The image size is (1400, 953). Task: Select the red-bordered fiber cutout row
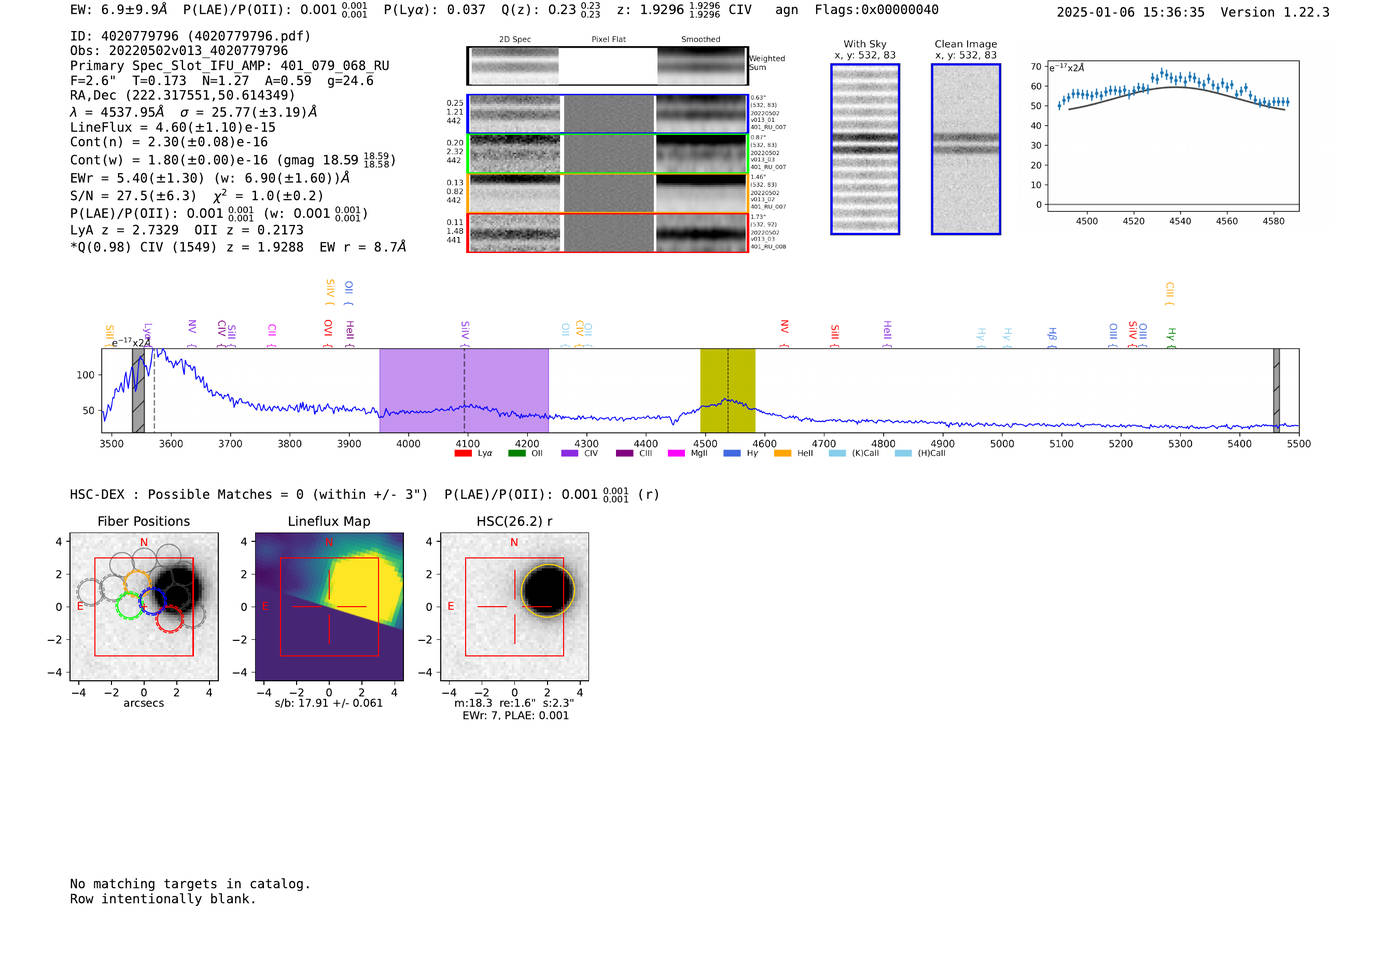[x=607, y=232]
